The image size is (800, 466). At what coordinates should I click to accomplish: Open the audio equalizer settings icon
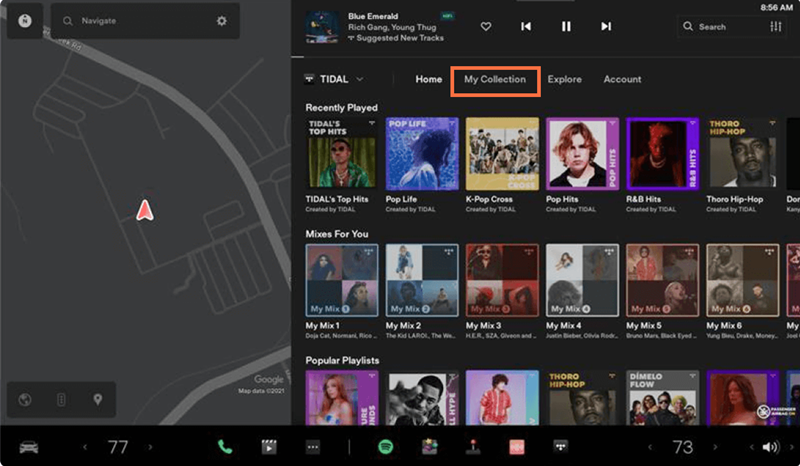[776, 27]
